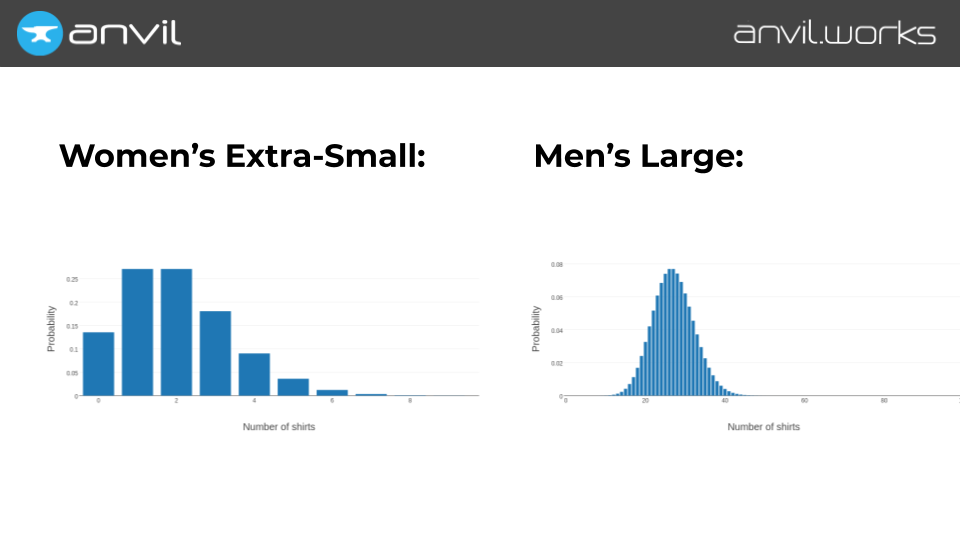Click the tallest bar at 1 shirt
The width and height of the screenshot is (960, 540).
click(x=137, y=332)
